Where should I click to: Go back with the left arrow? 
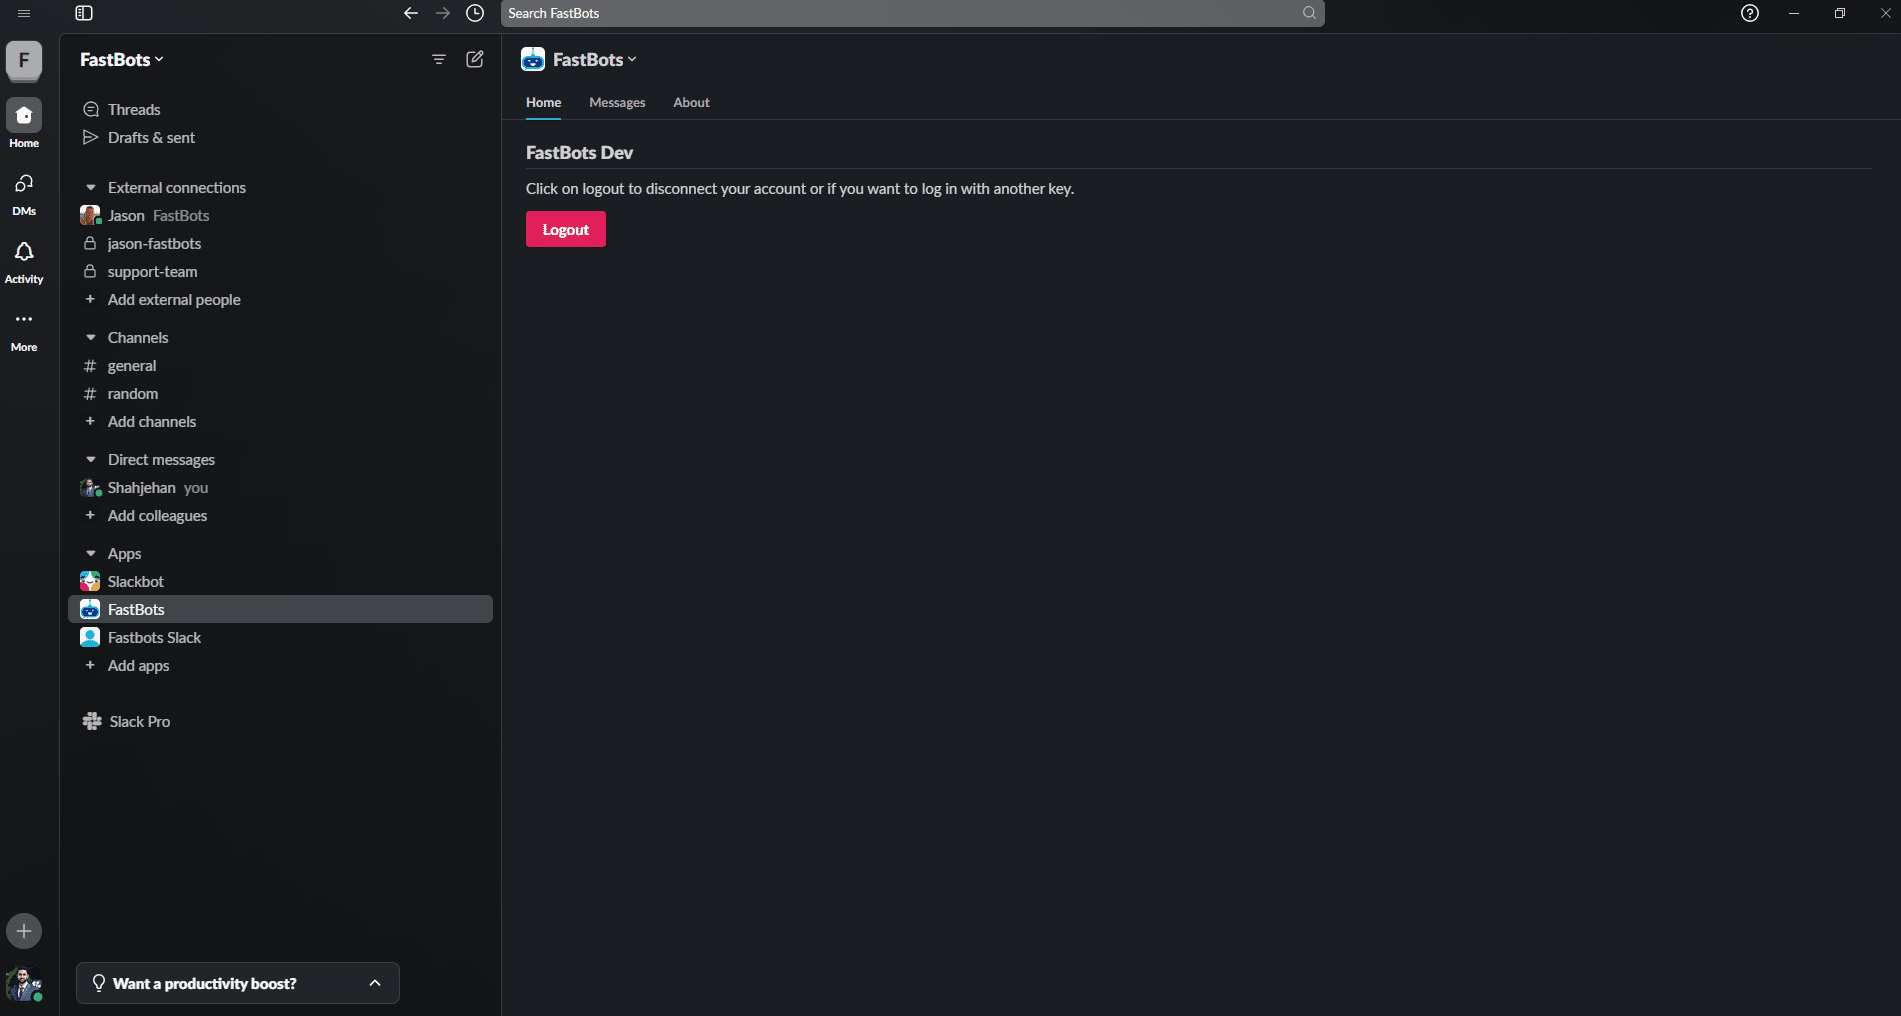pyautogui.click(x=411, y=13)
